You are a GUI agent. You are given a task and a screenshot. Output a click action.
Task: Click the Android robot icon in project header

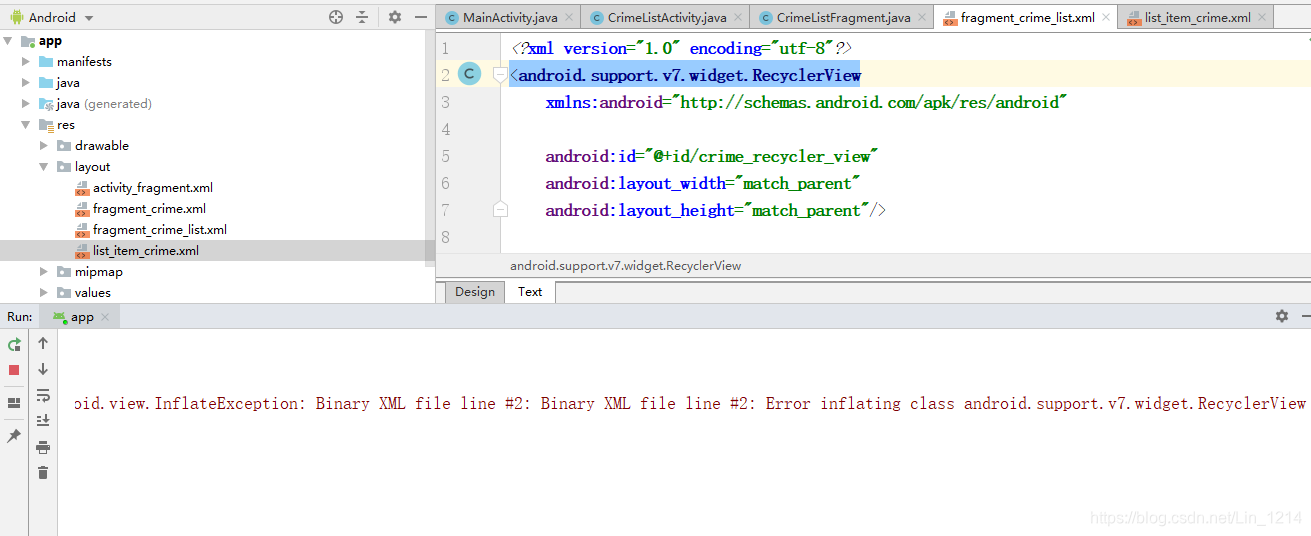pos(17,17)
